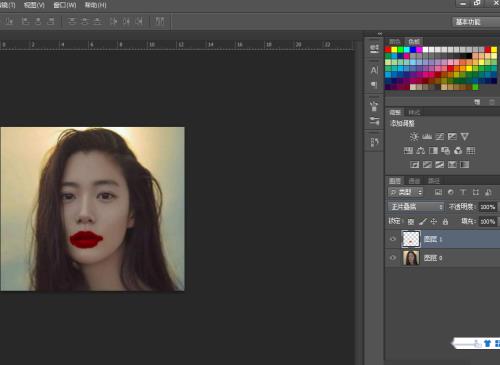Create new swatch from Swatches panel footer
This screenshot has width=500, height=365.
coord(477,102)
